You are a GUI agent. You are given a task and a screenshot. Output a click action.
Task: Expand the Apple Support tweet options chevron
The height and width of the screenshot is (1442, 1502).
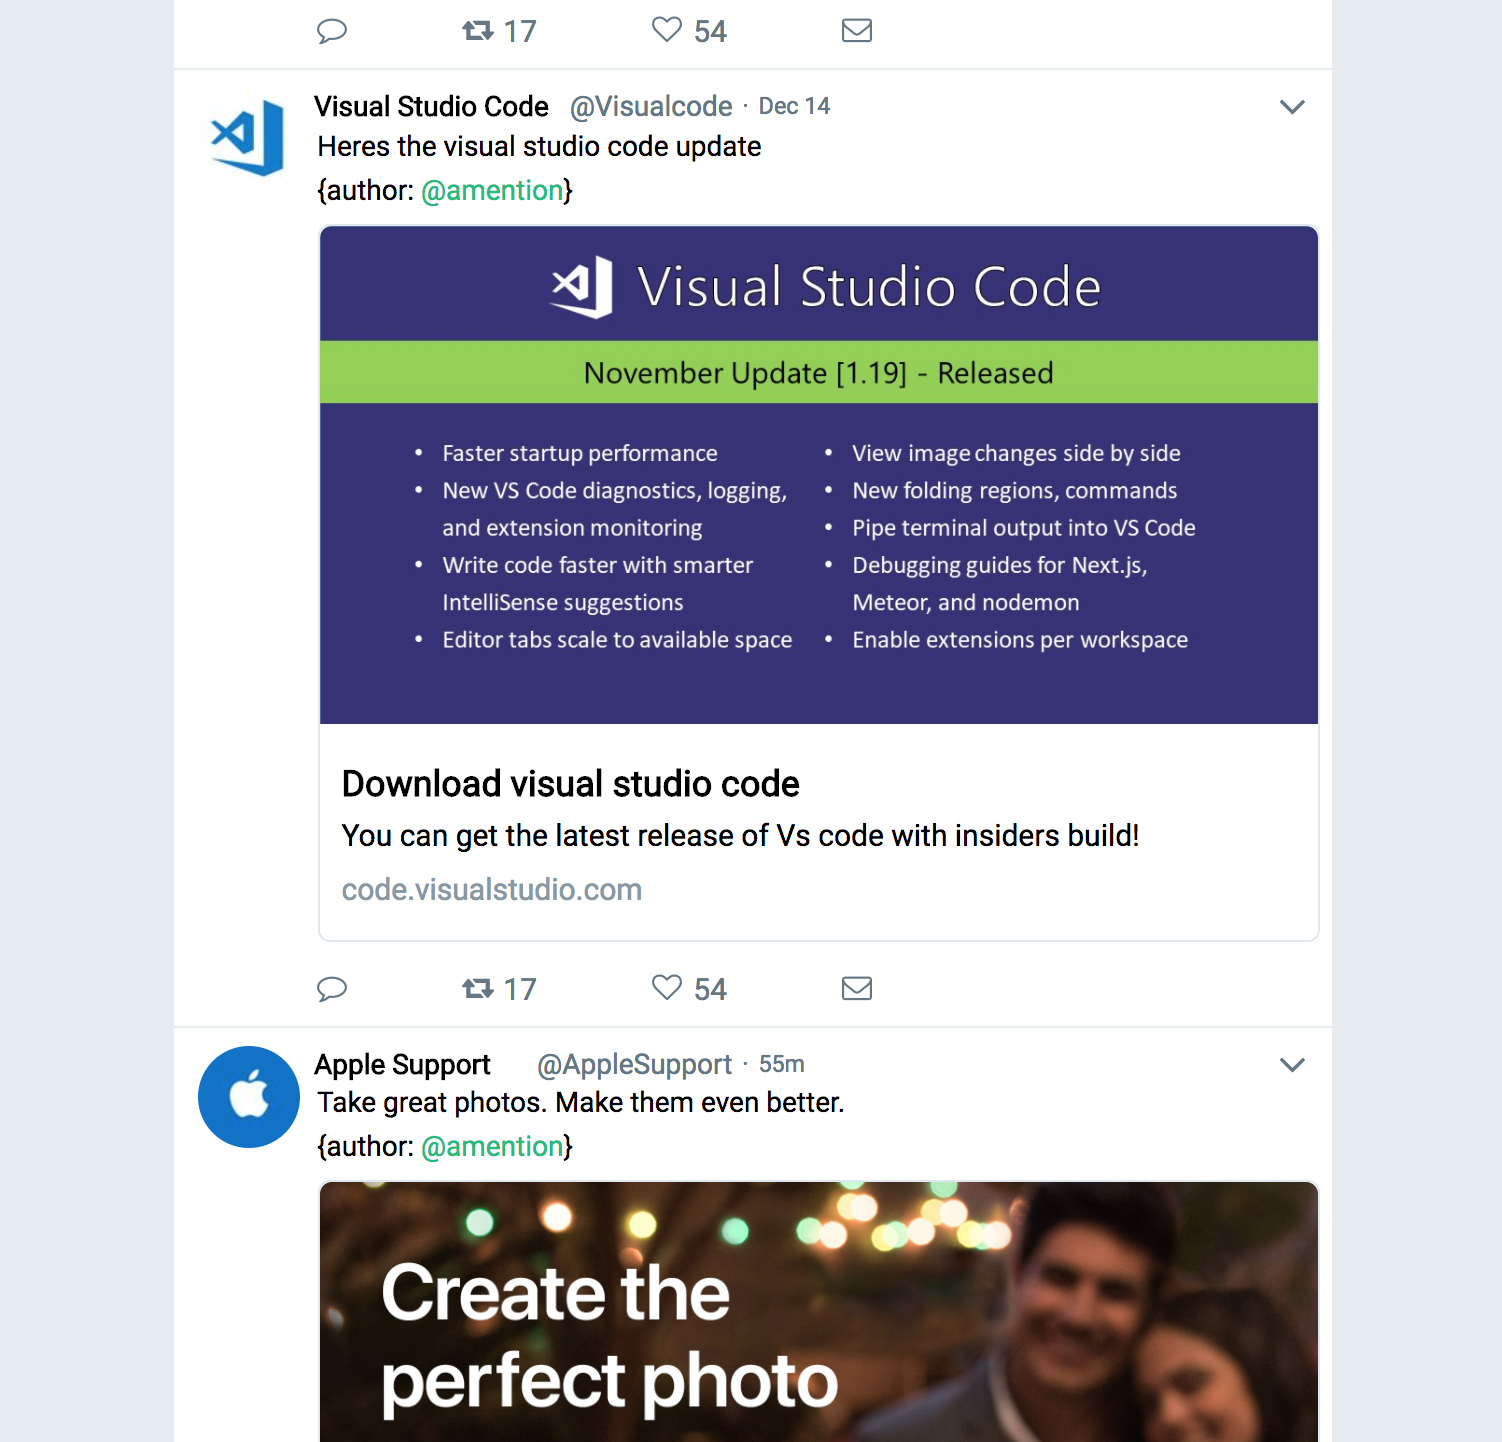[x=1292, y=1065]
